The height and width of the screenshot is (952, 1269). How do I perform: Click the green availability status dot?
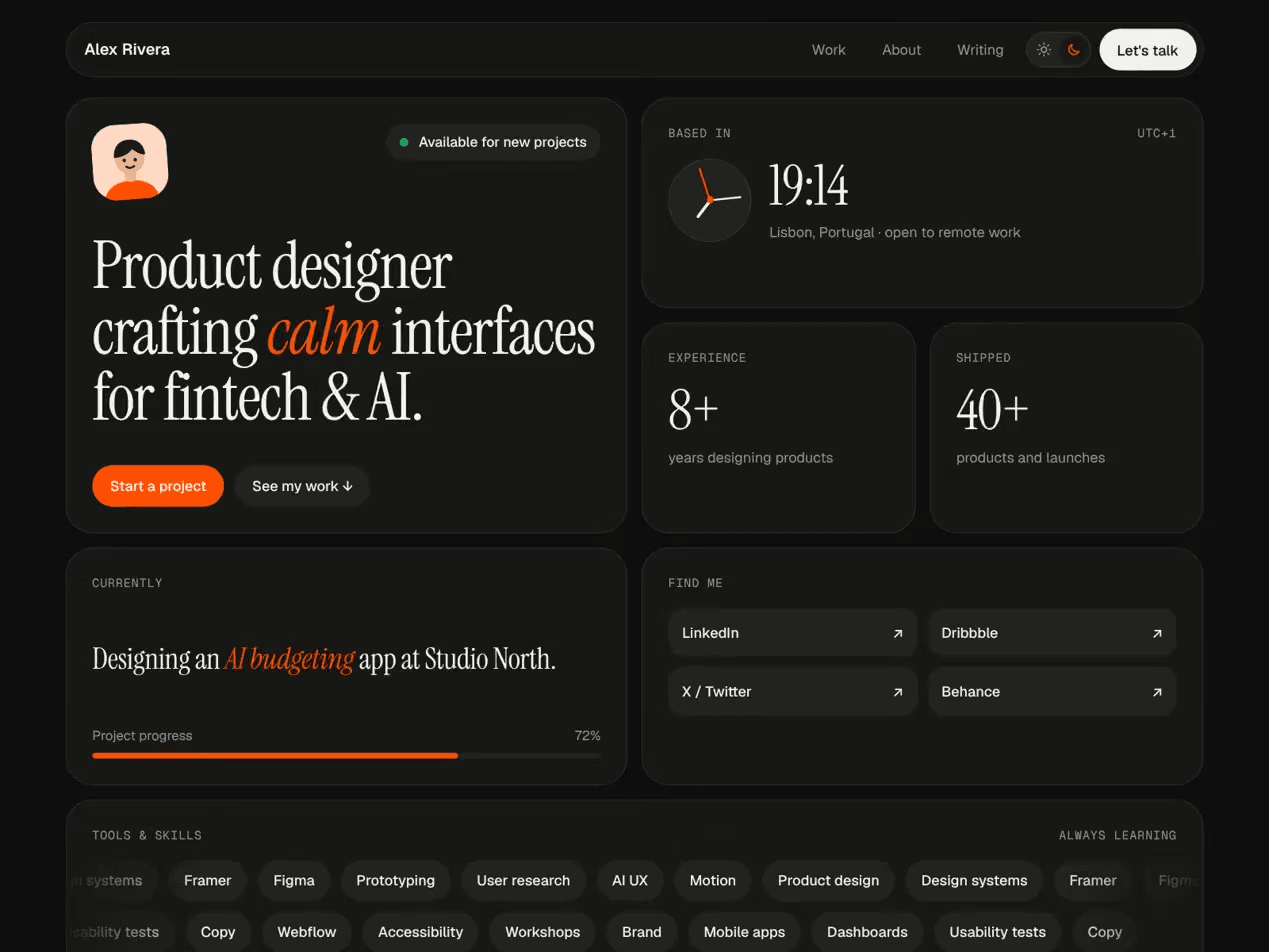click(404, 142)
